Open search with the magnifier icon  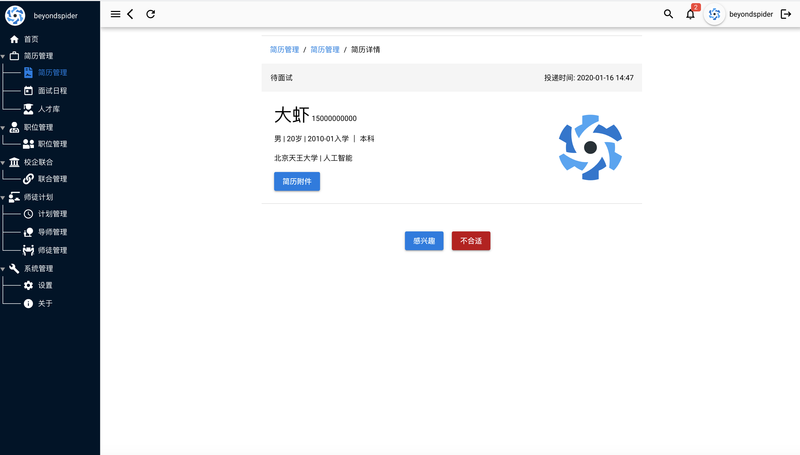(669, 14)
